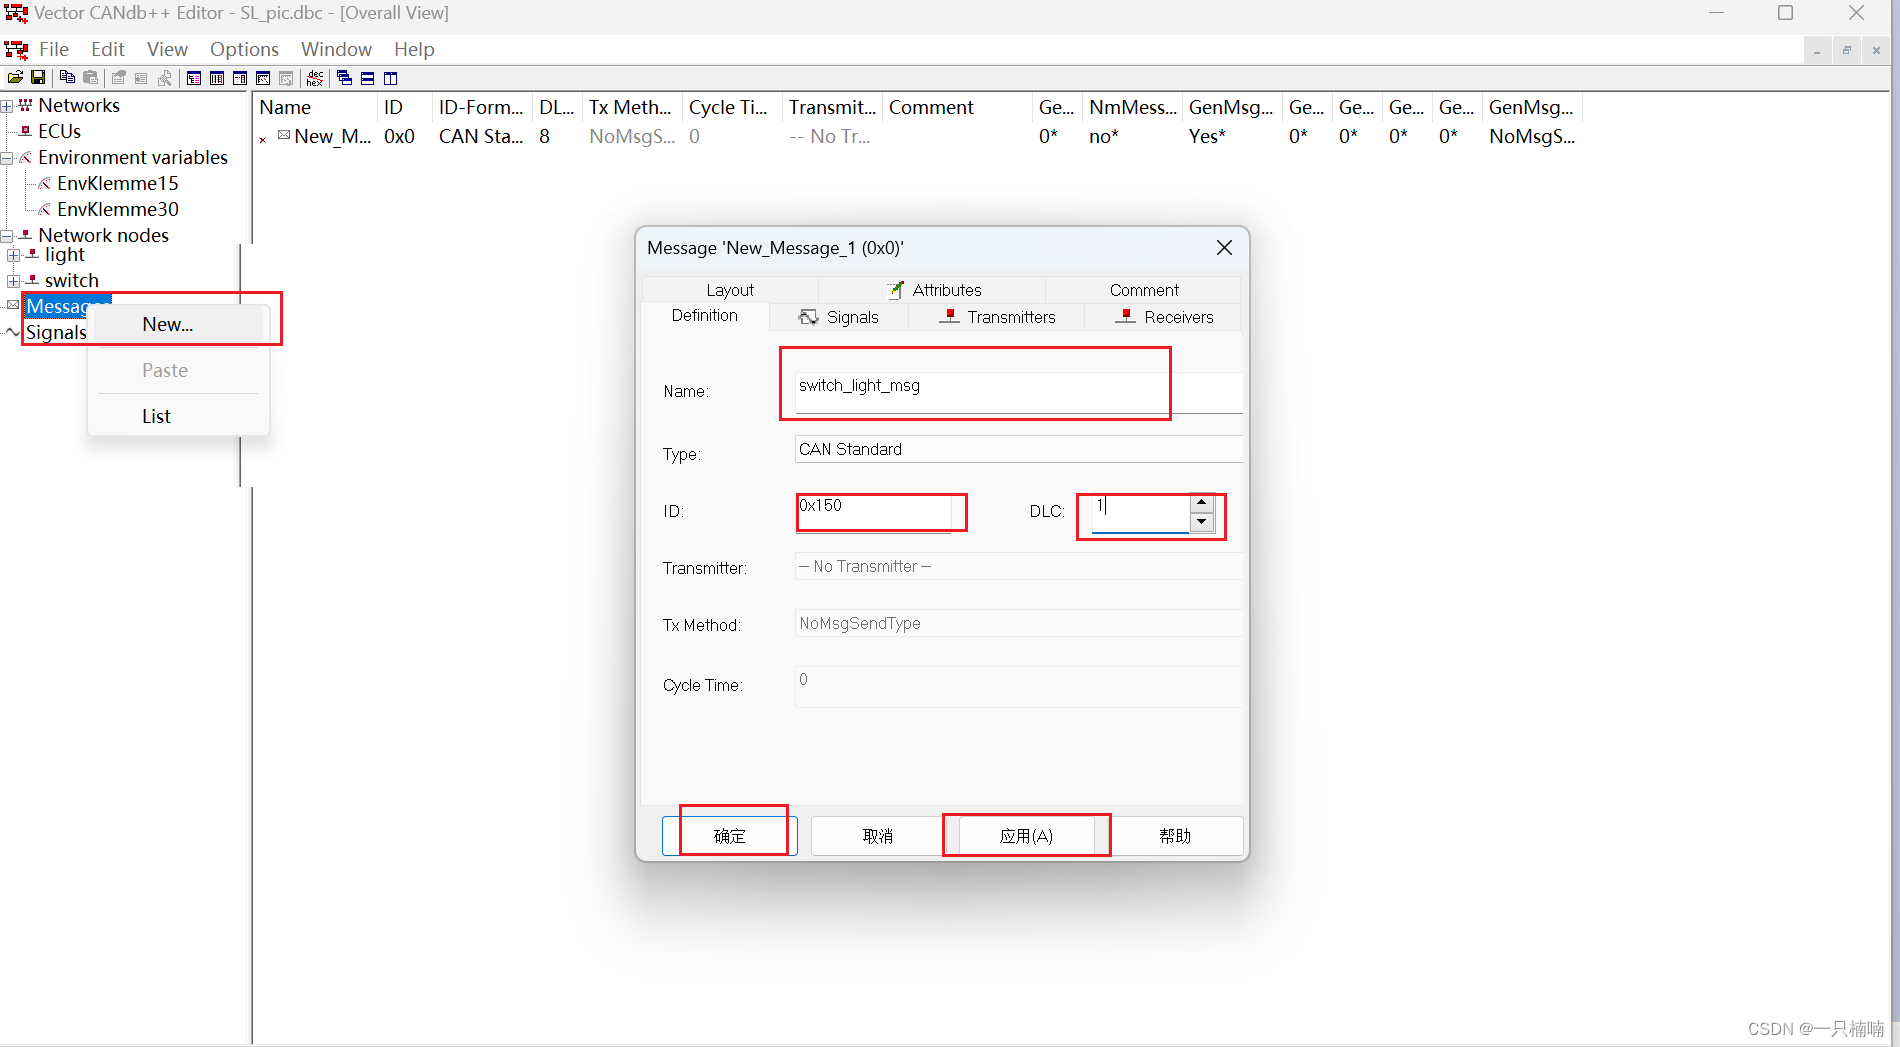This screenshot has width=1900, height=1047.
Task: Open the Tx Method dropdown
Action: [x=1018, y=623]
